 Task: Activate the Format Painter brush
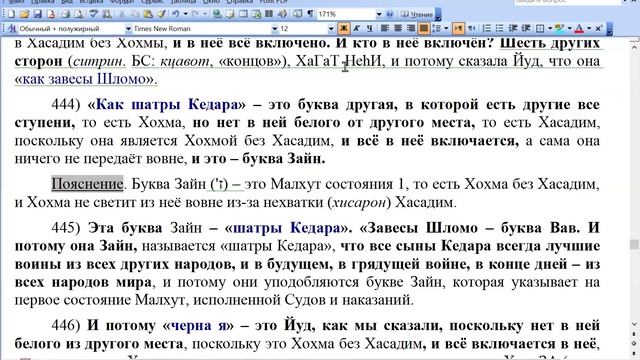(161, 14)
